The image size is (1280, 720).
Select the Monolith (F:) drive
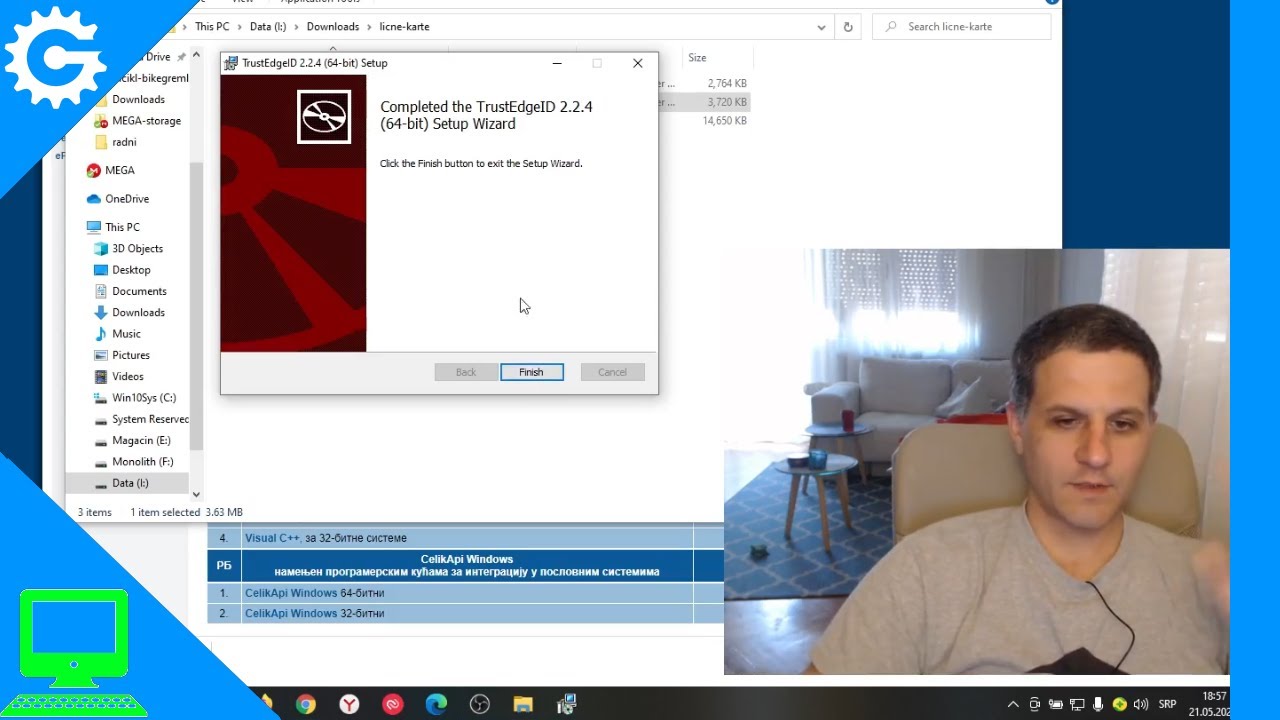pyautogui.click(x=142, y=462)
